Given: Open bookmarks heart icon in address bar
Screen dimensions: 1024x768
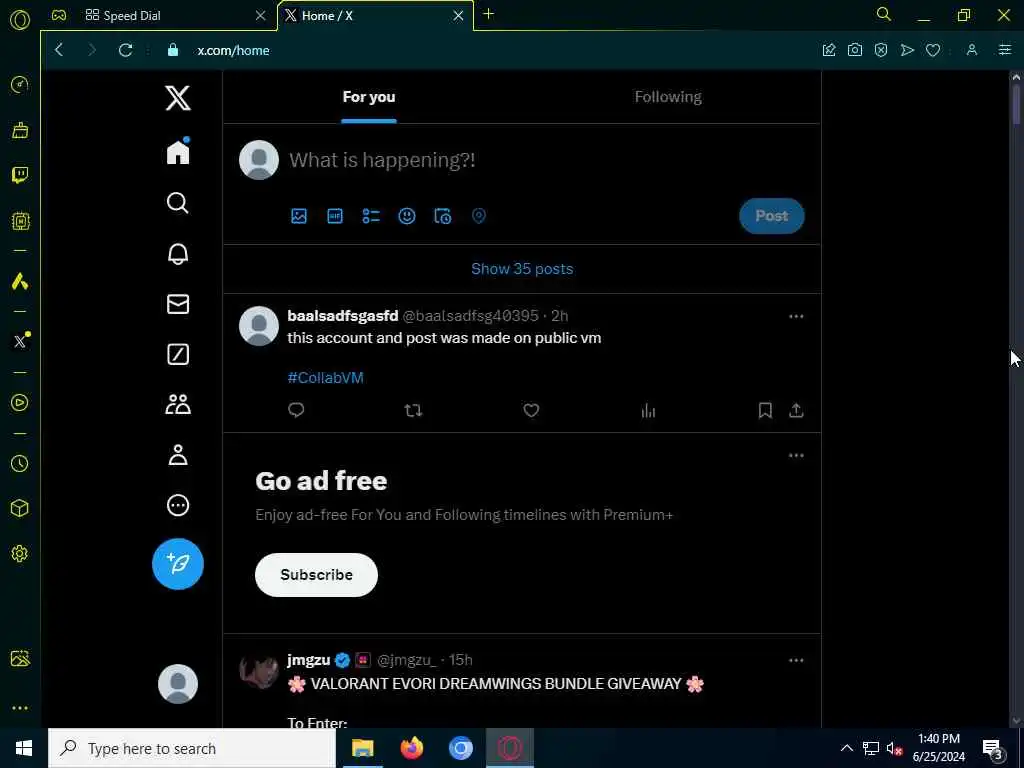Looking at the screenshot, I should click(933, 50).
